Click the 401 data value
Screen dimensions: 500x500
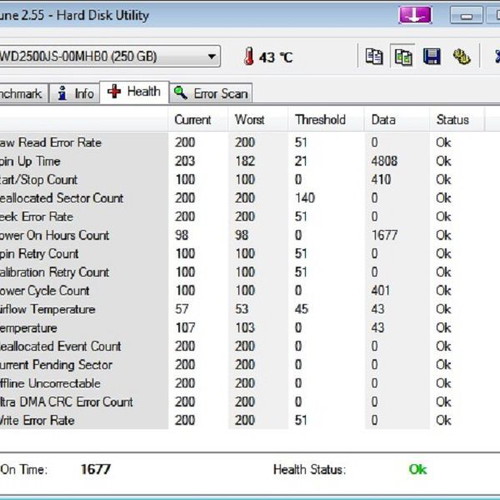tap(380, 291)
